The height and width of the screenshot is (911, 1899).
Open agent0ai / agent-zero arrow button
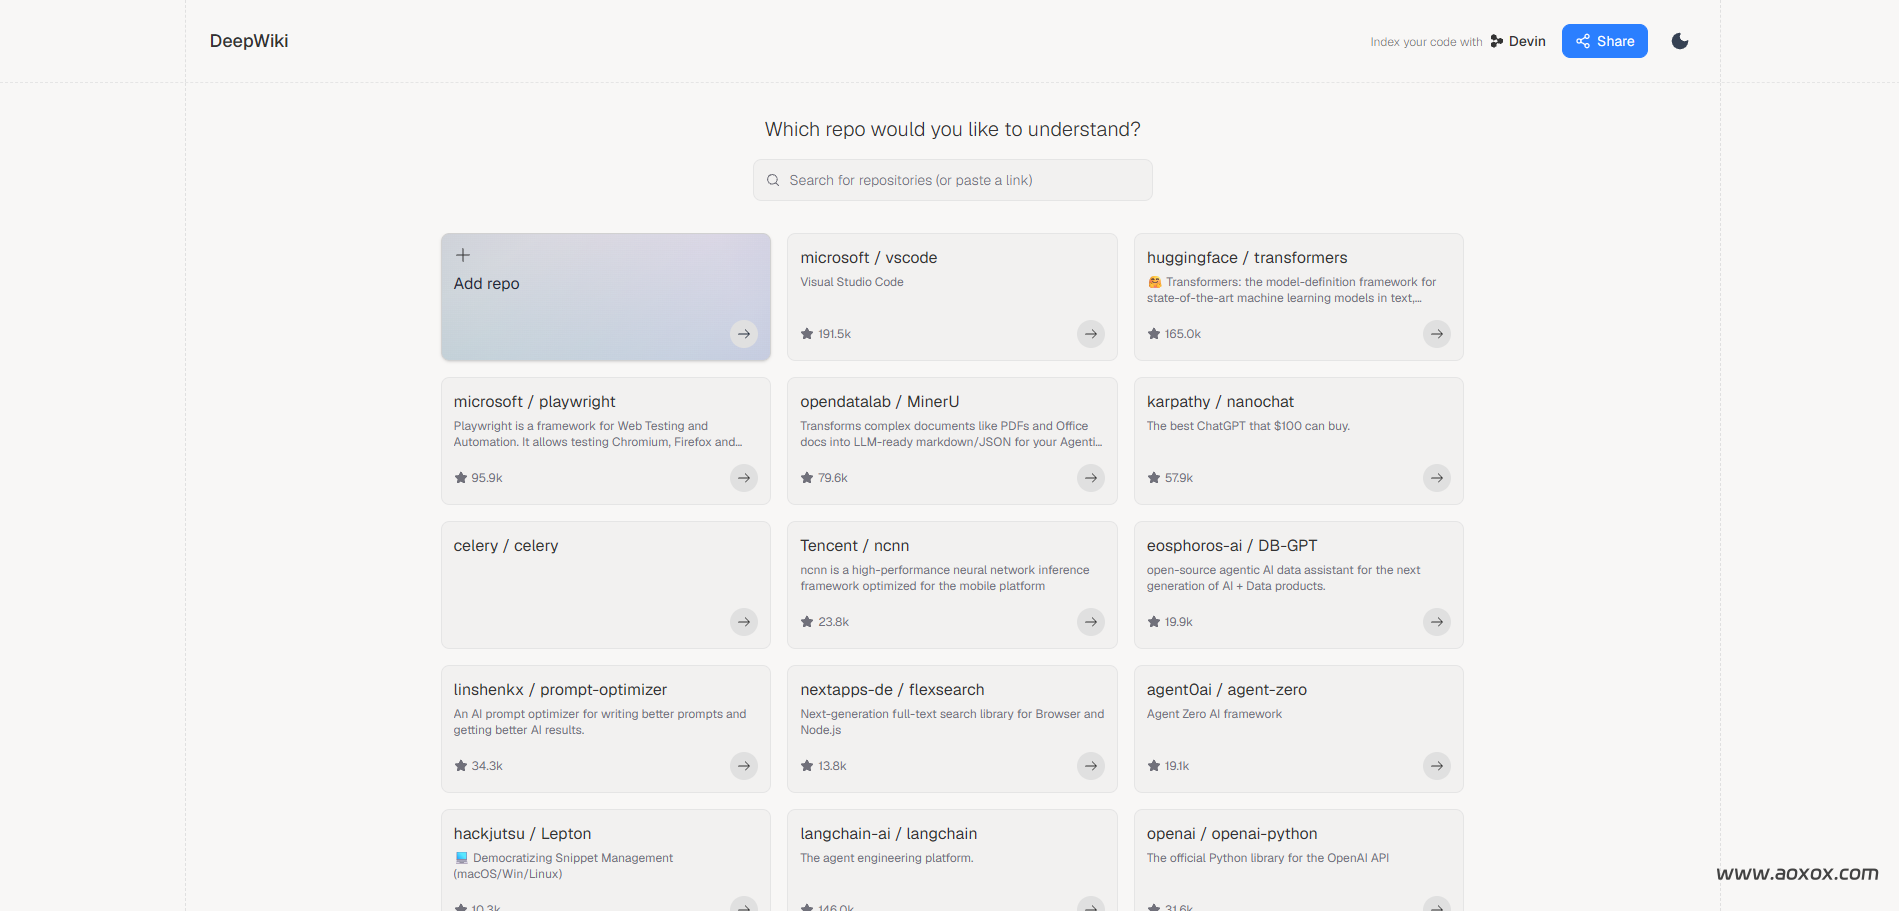[x=1437, y=766]
